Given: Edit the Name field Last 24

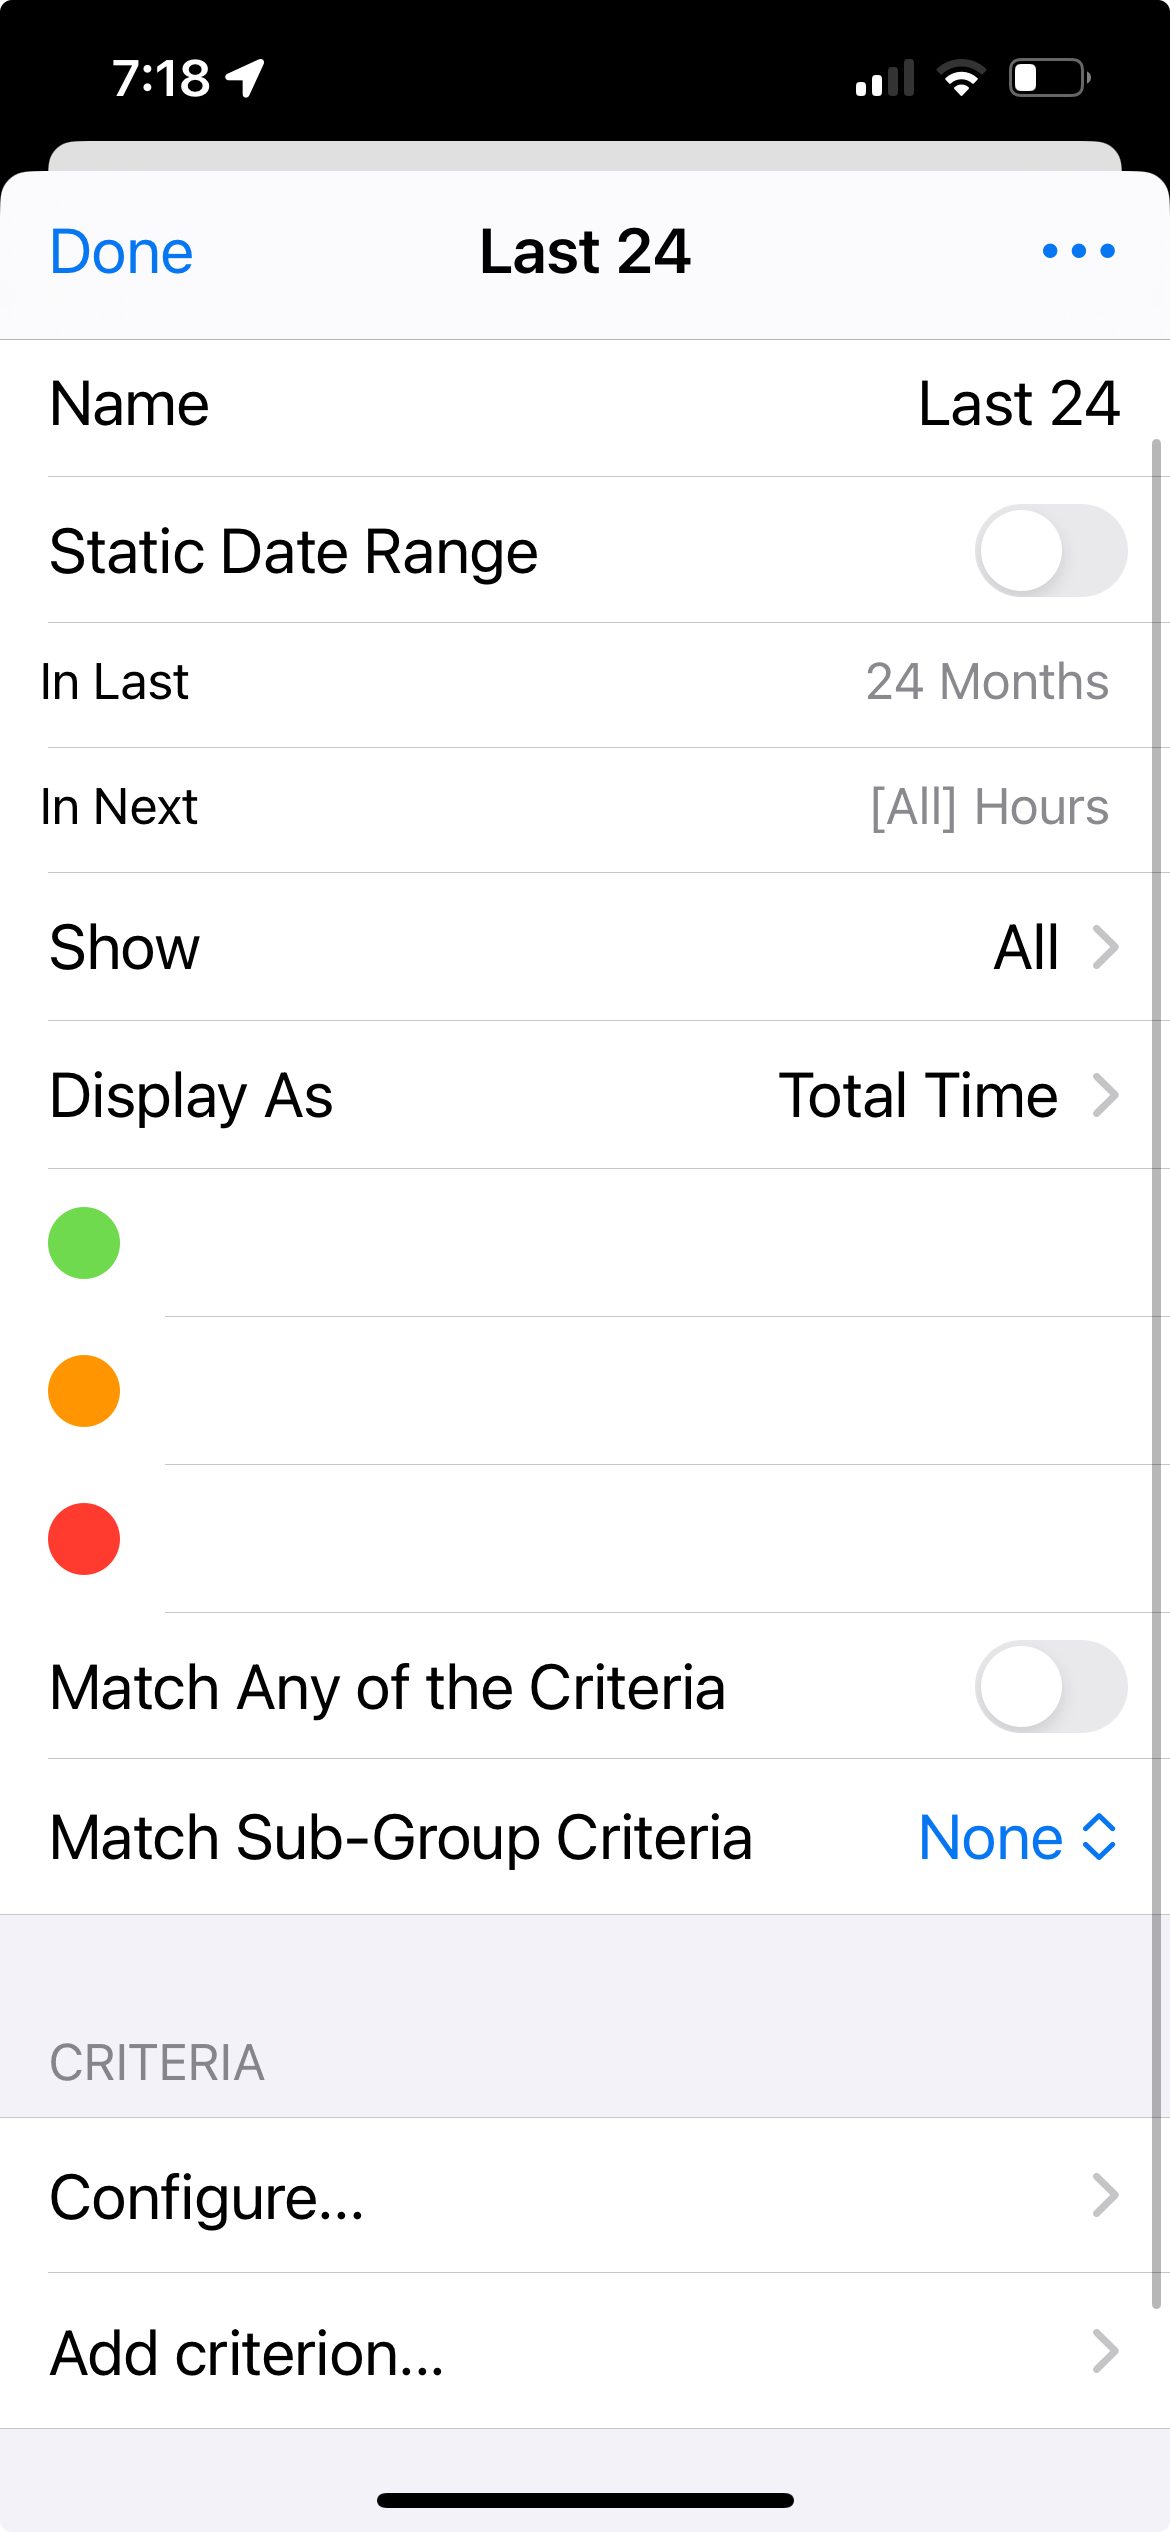Looking at the screenshot, I should tap(585, 405).
